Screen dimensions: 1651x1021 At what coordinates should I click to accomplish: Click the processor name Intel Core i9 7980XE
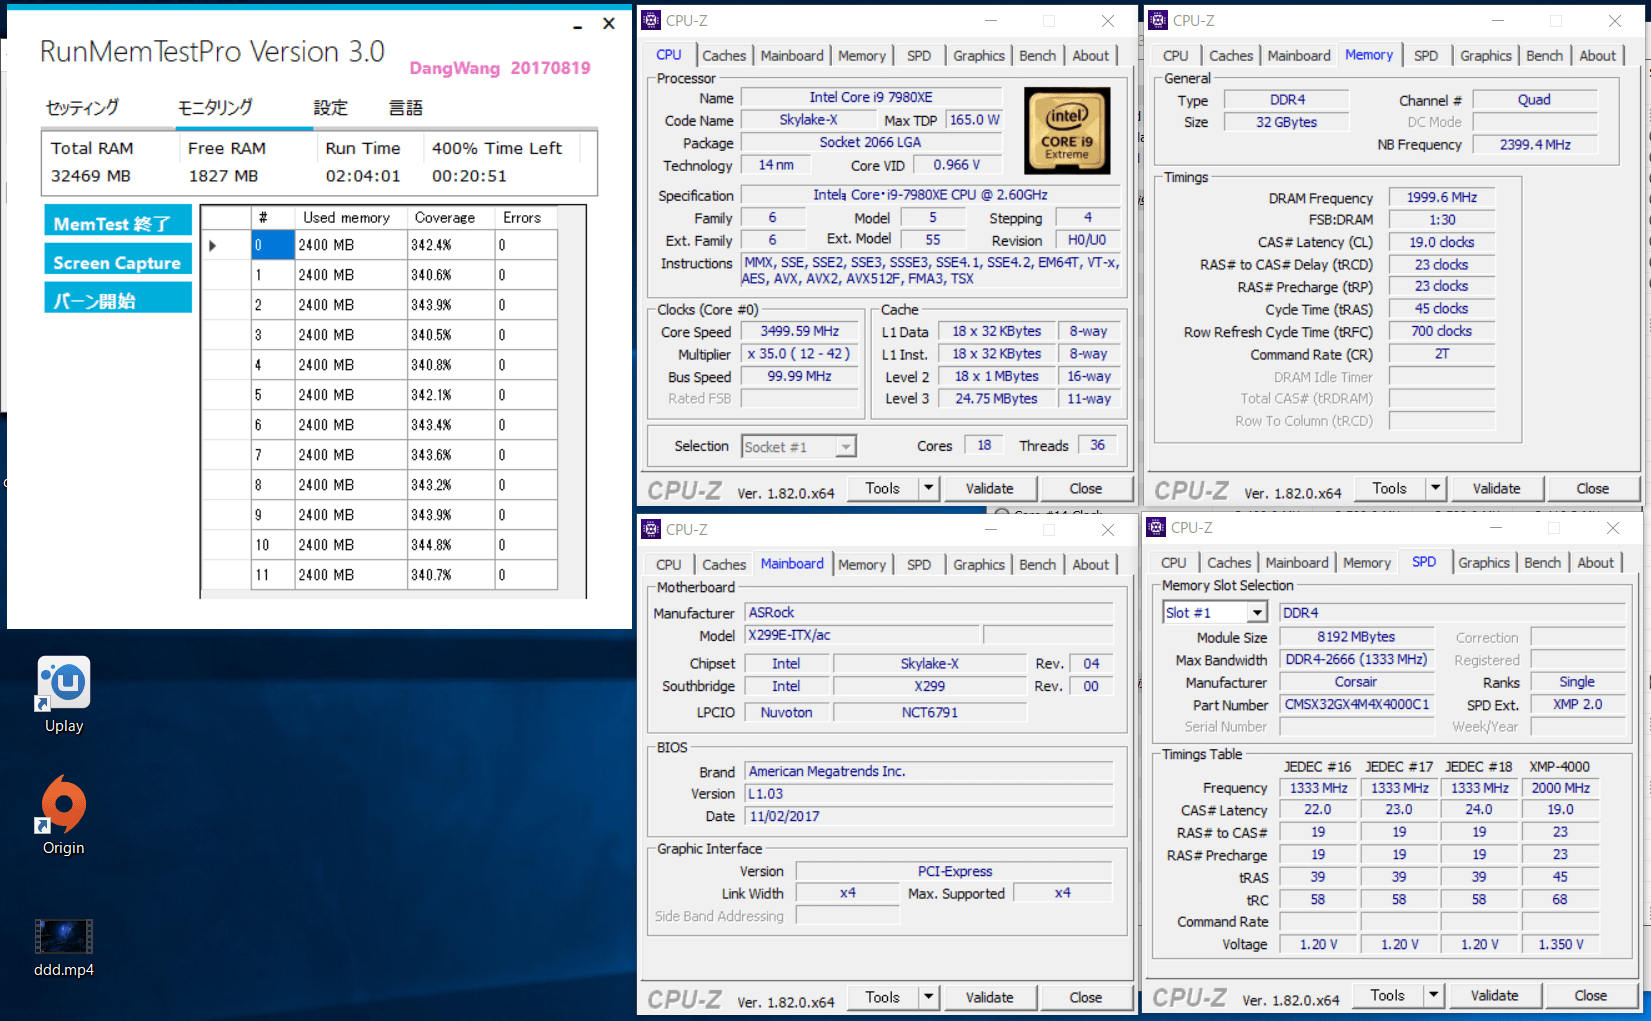tap(871, 97)
